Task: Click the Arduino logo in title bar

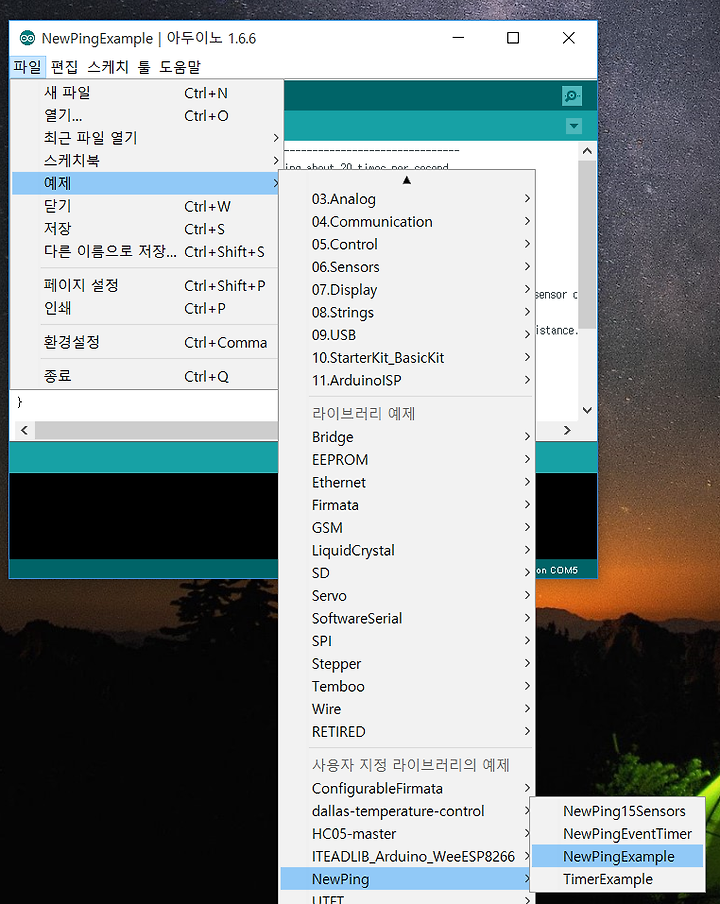Action: click(27, 38)
